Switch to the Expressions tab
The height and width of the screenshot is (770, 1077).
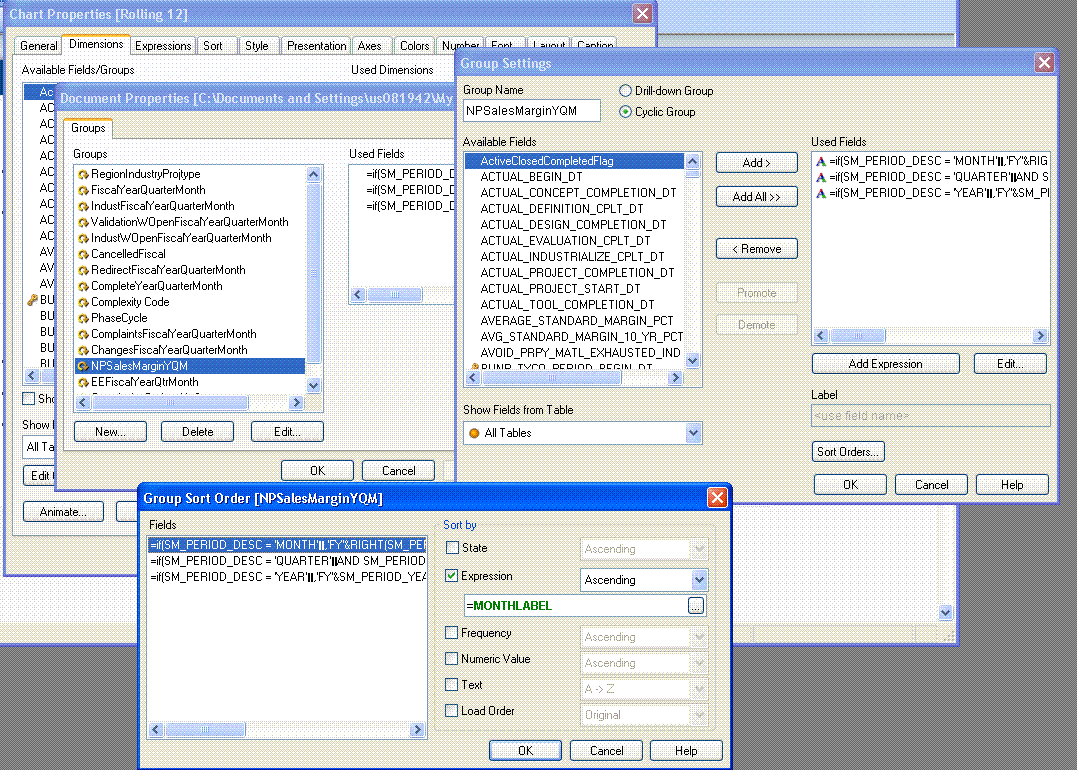coord(163,46)
